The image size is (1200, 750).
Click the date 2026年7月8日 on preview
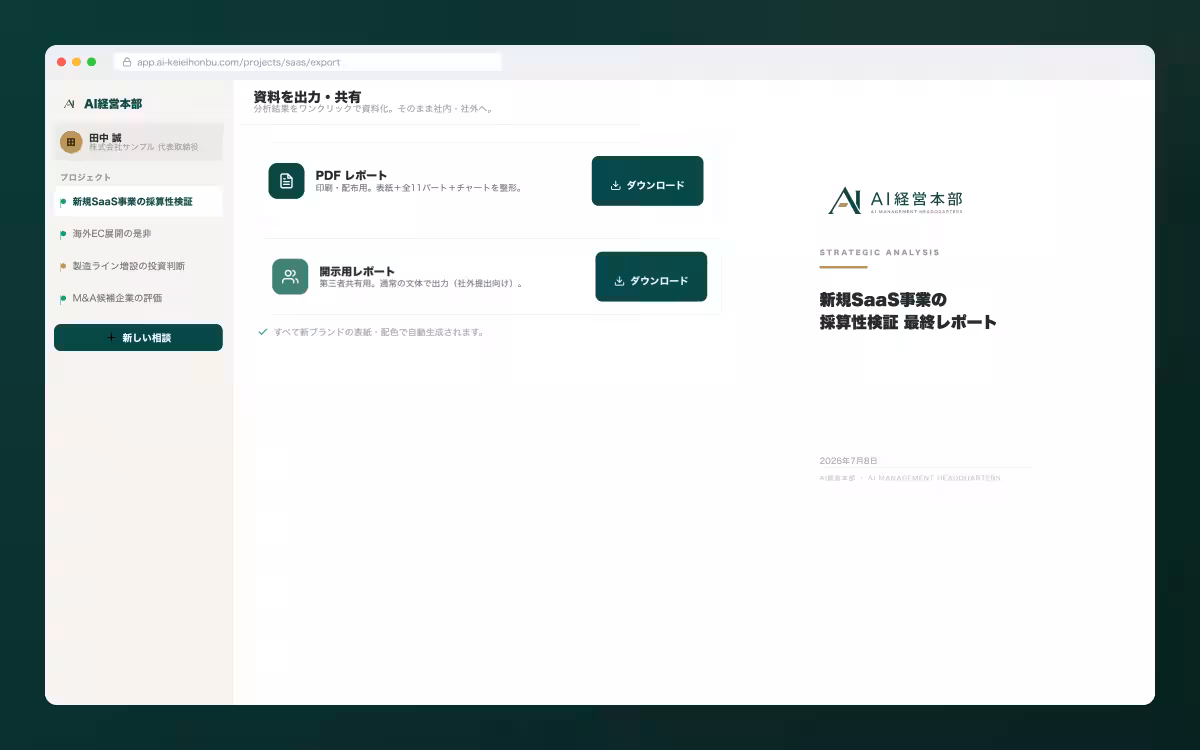click(848, 461)
